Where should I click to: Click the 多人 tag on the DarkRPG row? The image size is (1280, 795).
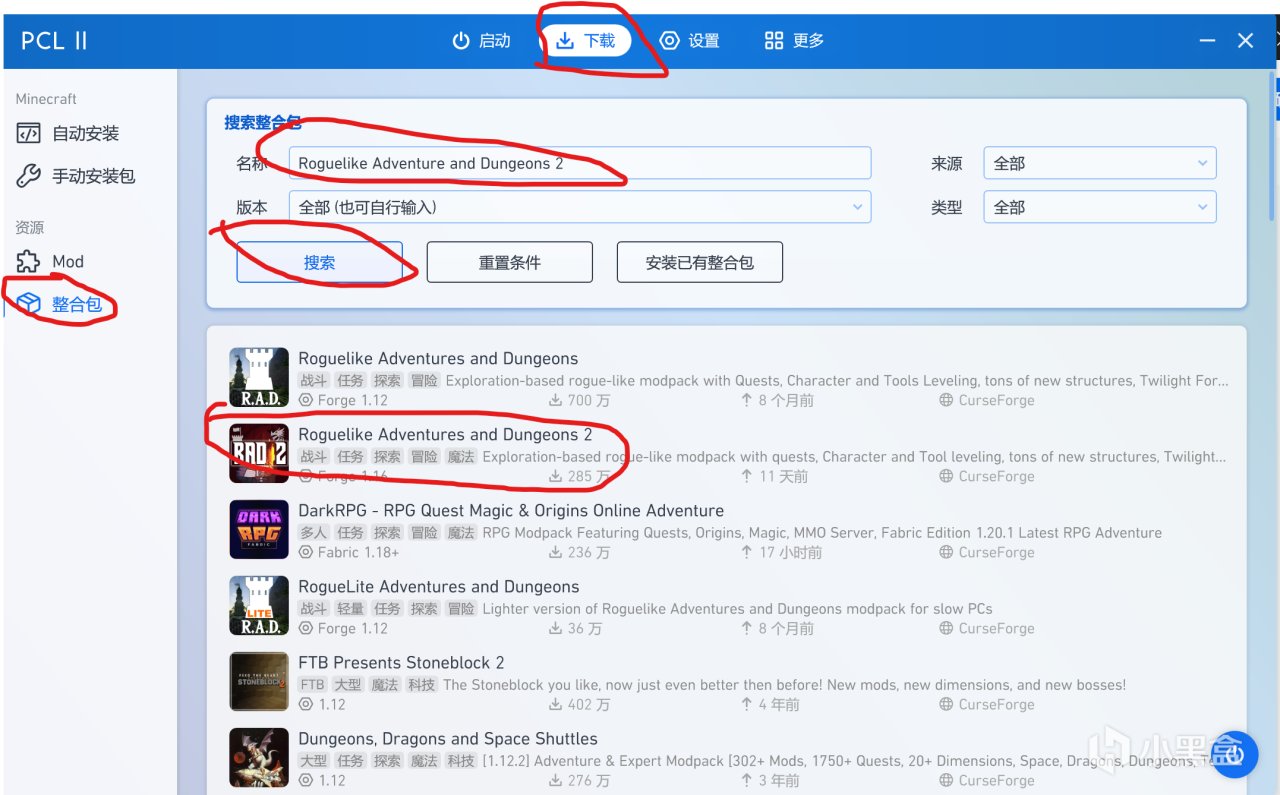coord(314,532)
